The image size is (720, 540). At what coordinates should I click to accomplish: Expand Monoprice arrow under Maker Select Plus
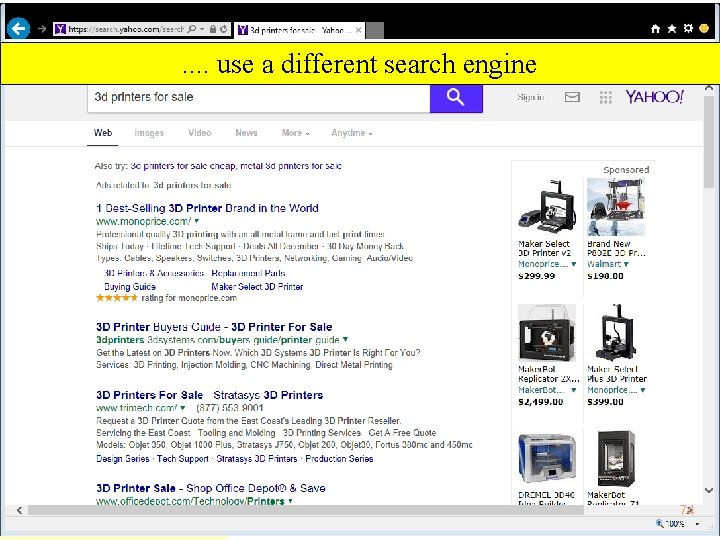point(643,390)
